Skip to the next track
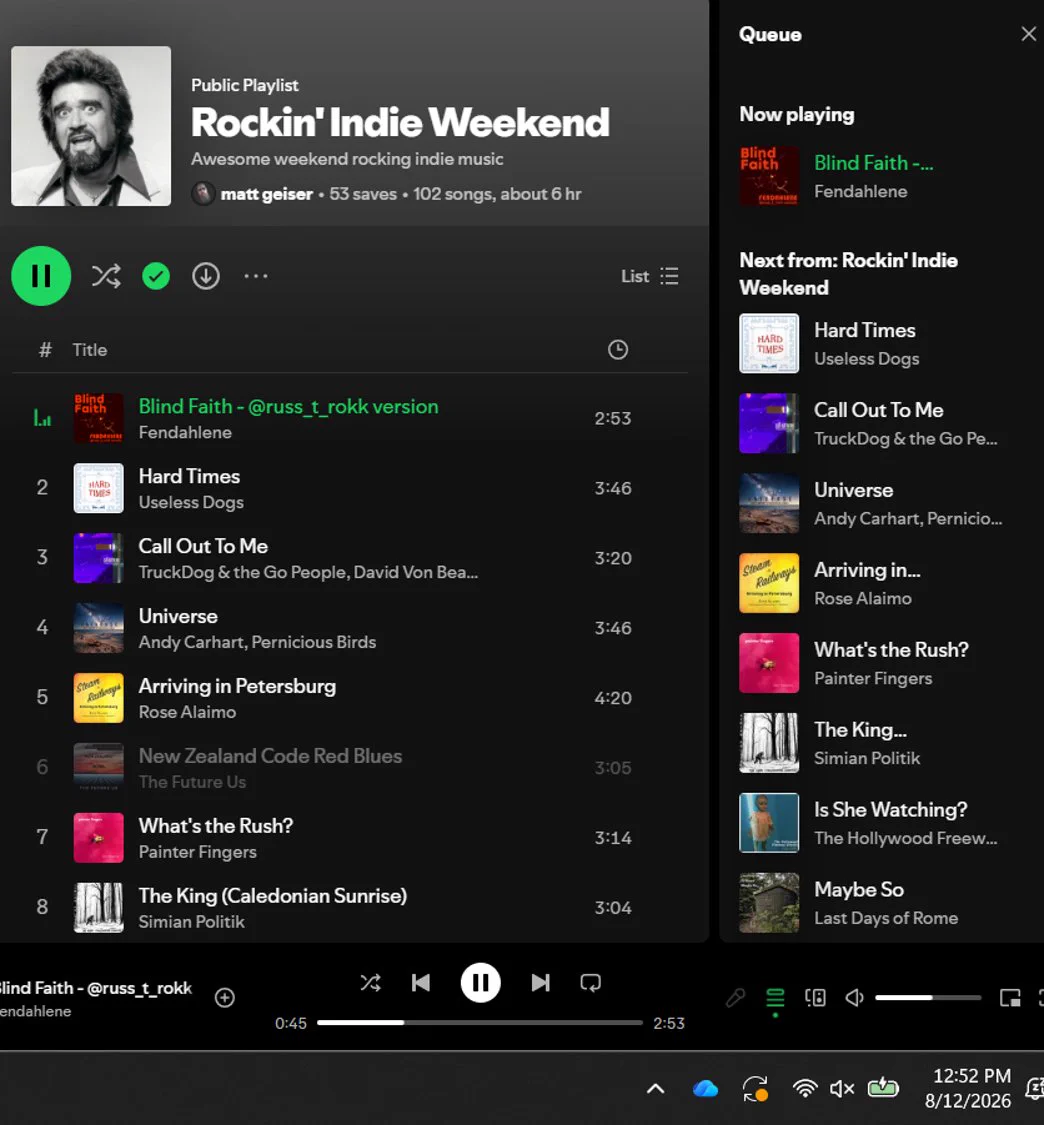The width and height of the screenshot is (1044, 1125). point(540,982)
